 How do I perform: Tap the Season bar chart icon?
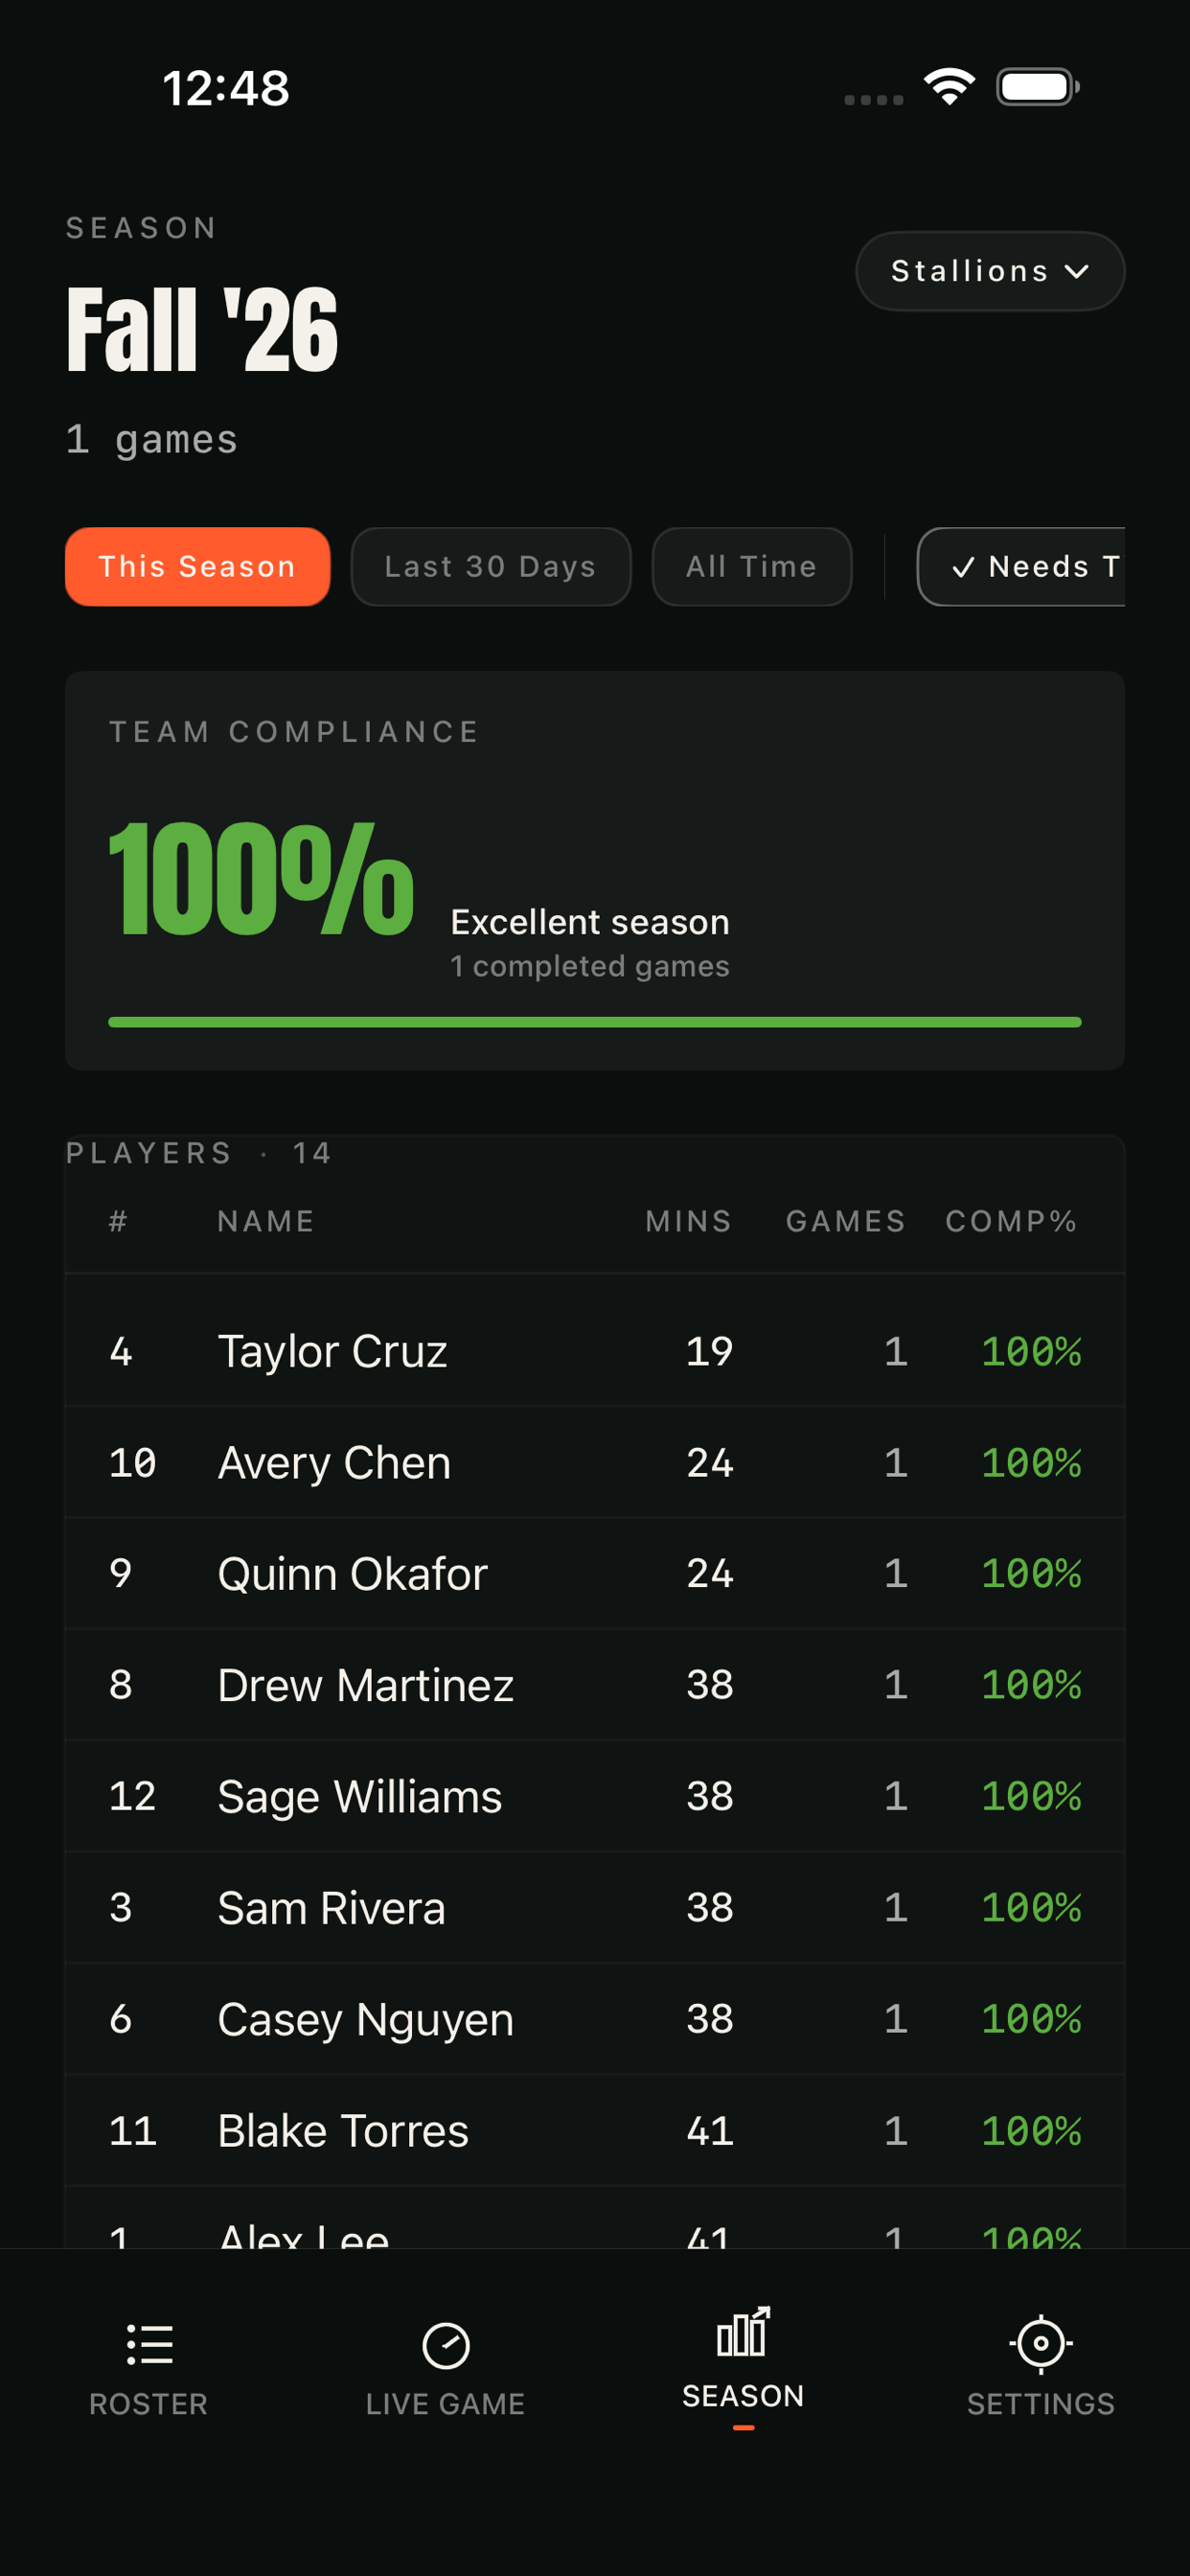743,2331
